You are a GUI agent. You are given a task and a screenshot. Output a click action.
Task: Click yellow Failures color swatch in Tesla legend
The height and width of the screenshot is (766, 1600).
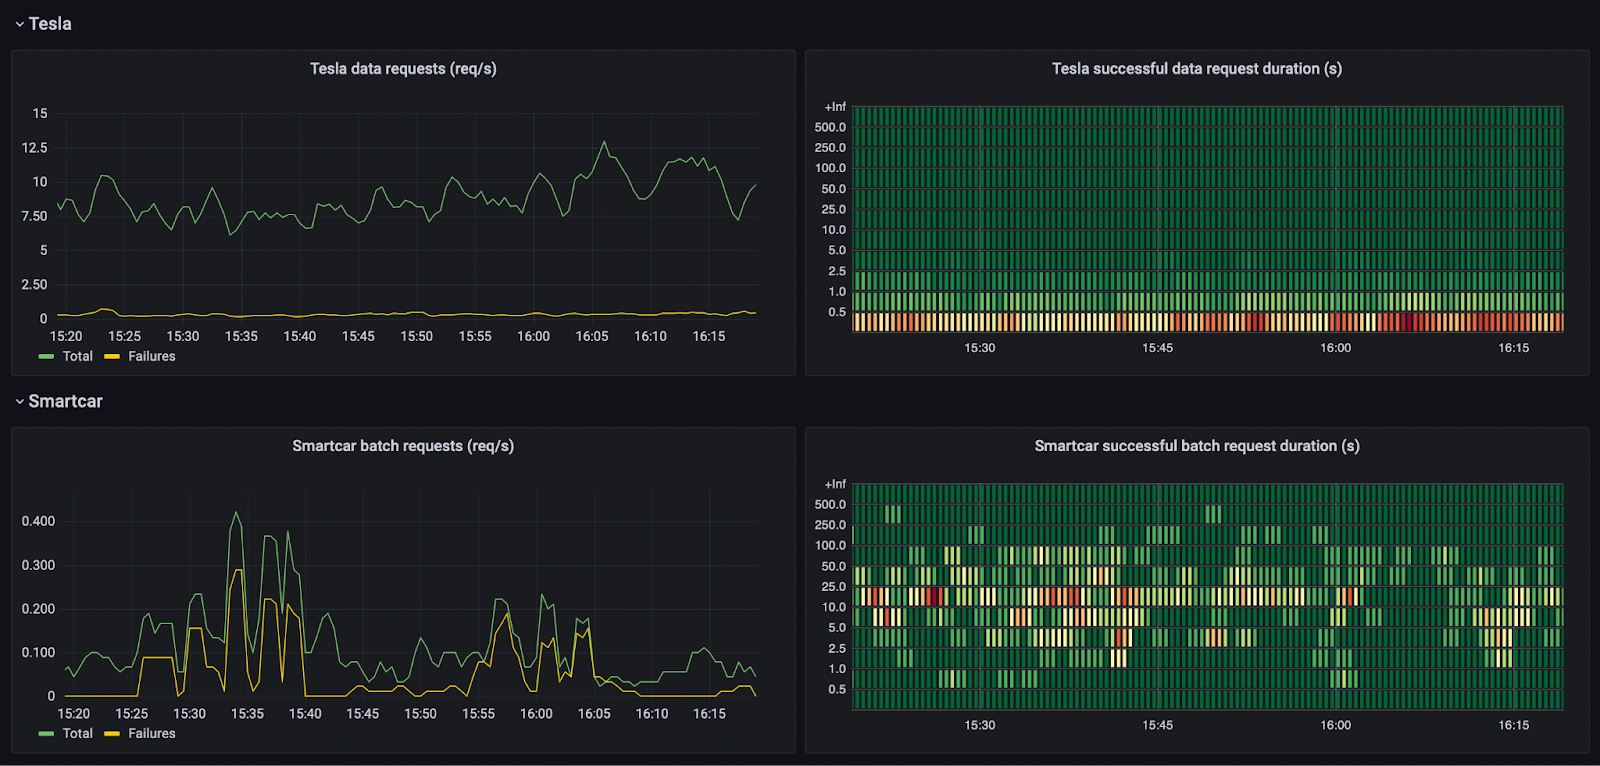click(112, 357)
